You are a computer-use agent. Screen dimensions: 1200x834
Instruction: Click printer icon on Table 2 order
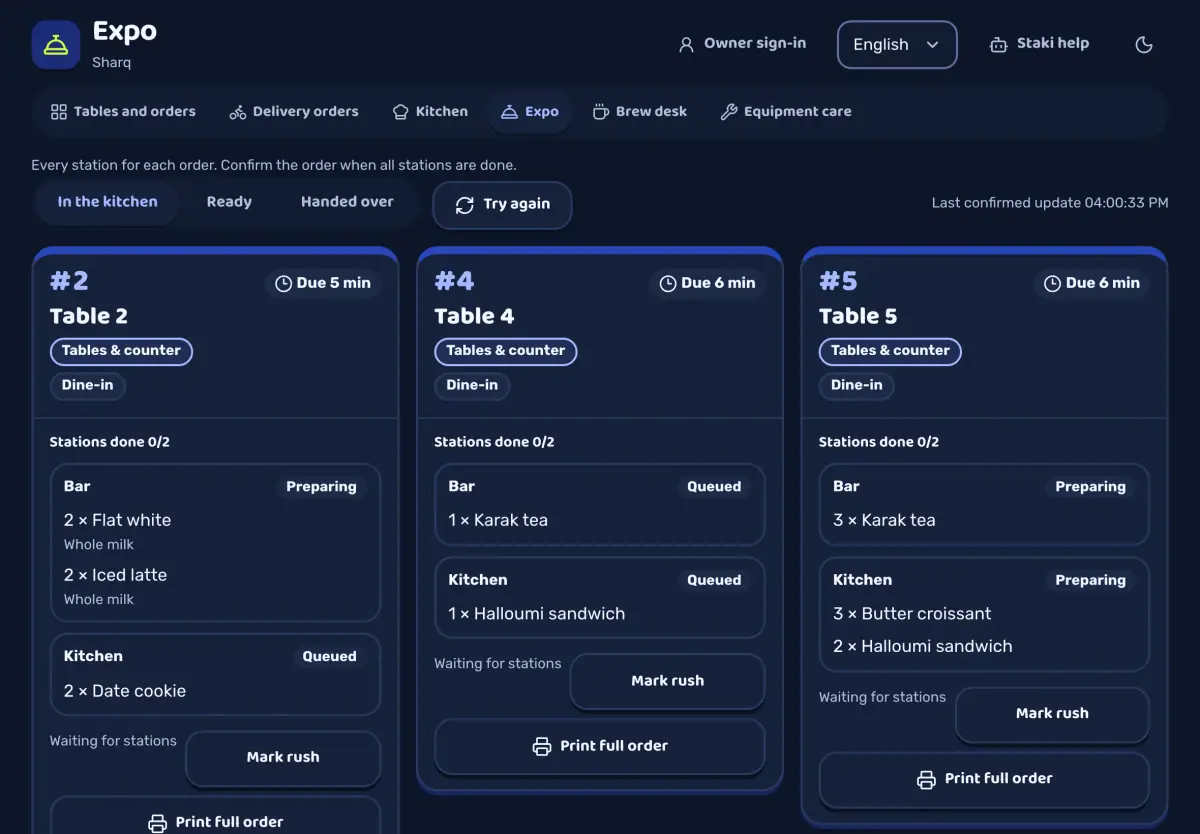158,823
